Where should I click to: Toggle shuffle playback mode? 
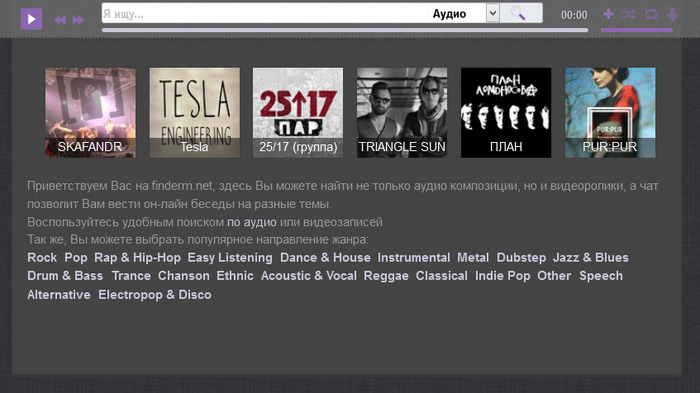629,14
